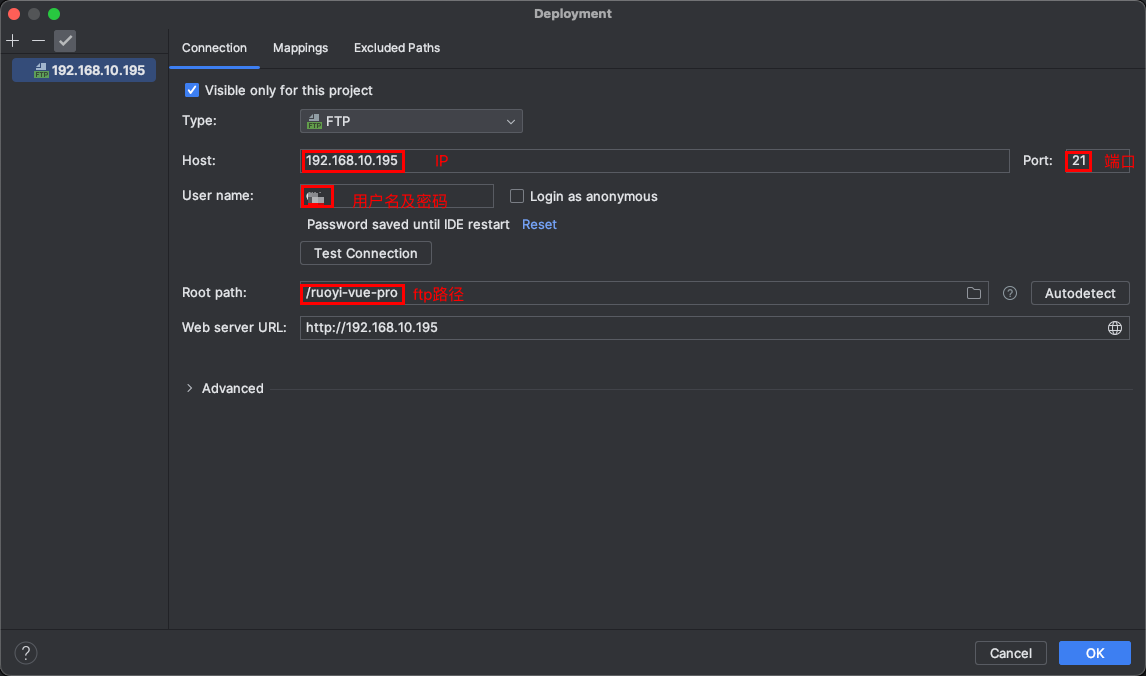Focus the User name field
This screenshot has width=1146, height=676.
coord(397,196)
